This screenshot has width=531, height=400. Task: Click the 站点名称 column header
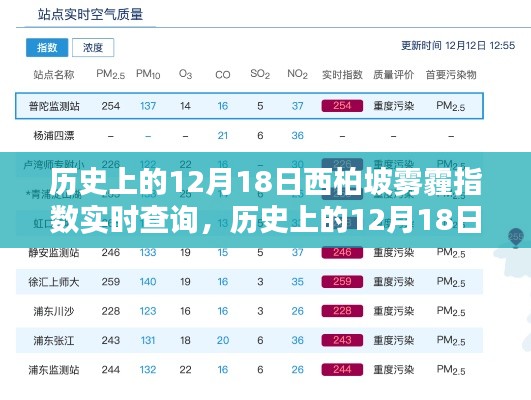[x=54, y=75]
